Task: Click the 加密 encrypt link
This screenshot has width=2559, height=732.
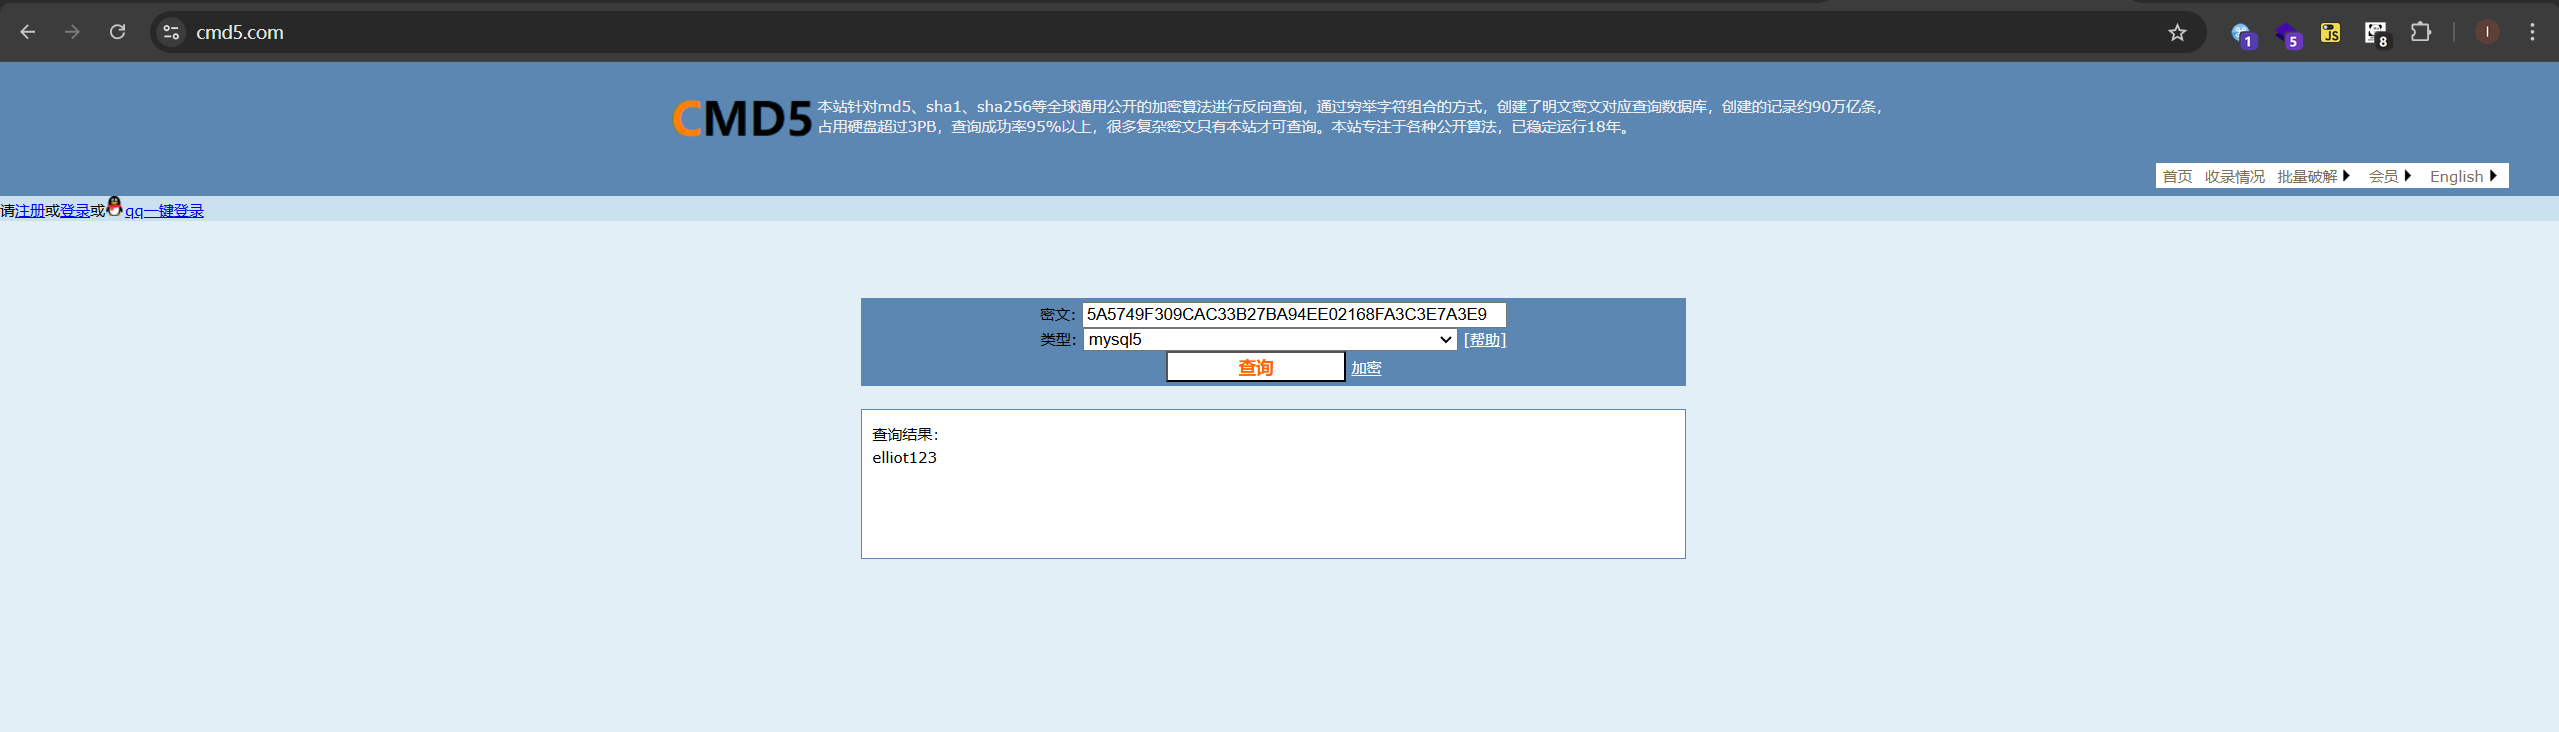Action: click(x=1366, y=368)
